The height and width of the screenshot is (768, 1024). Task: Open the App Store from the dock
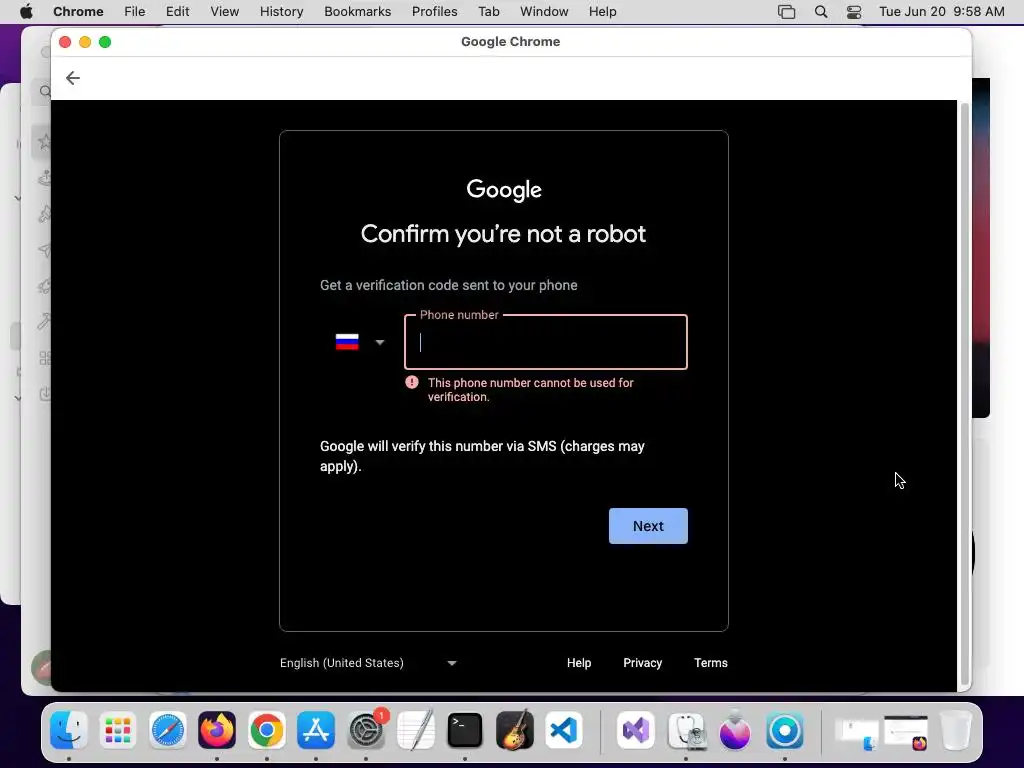[x=316, y=729]
